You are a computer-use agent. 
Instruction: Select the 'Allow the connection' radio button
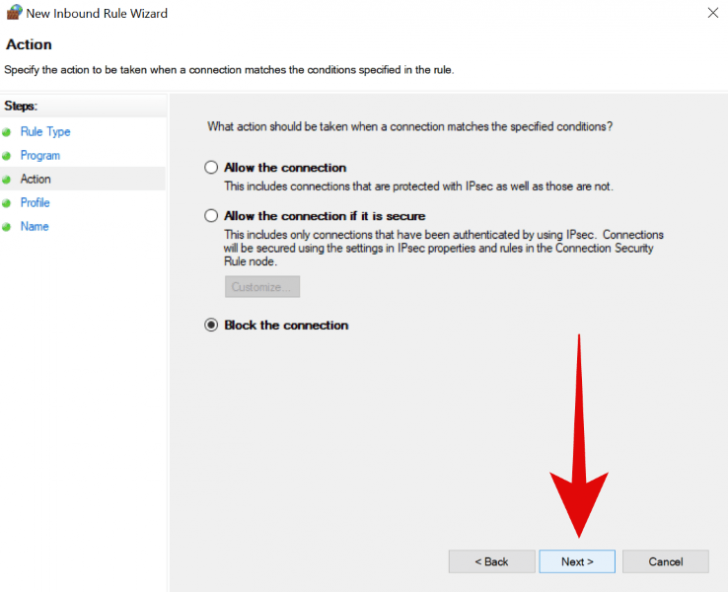click(211, 168)
